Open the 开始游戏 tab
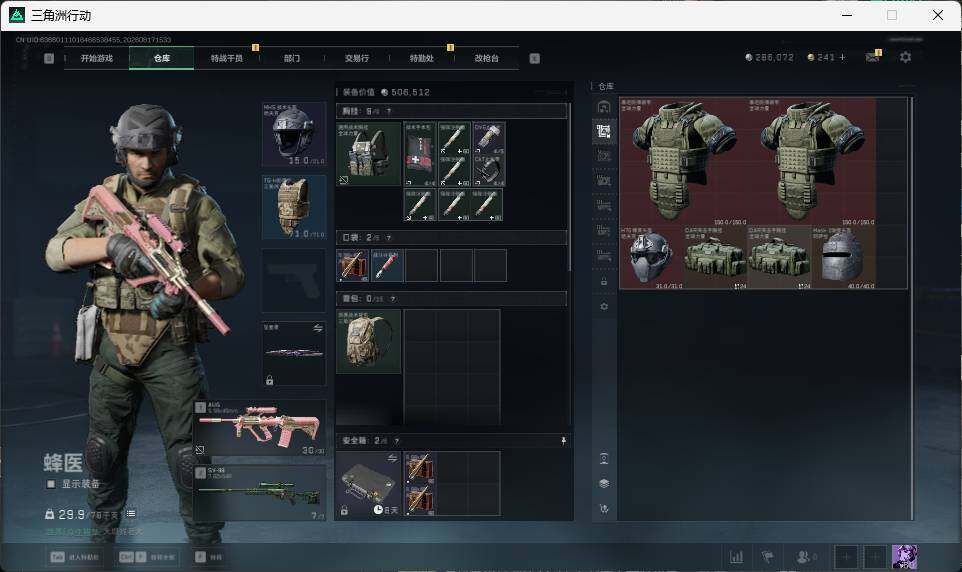This screenshot has height=572, width=962. tap(97, 58)
